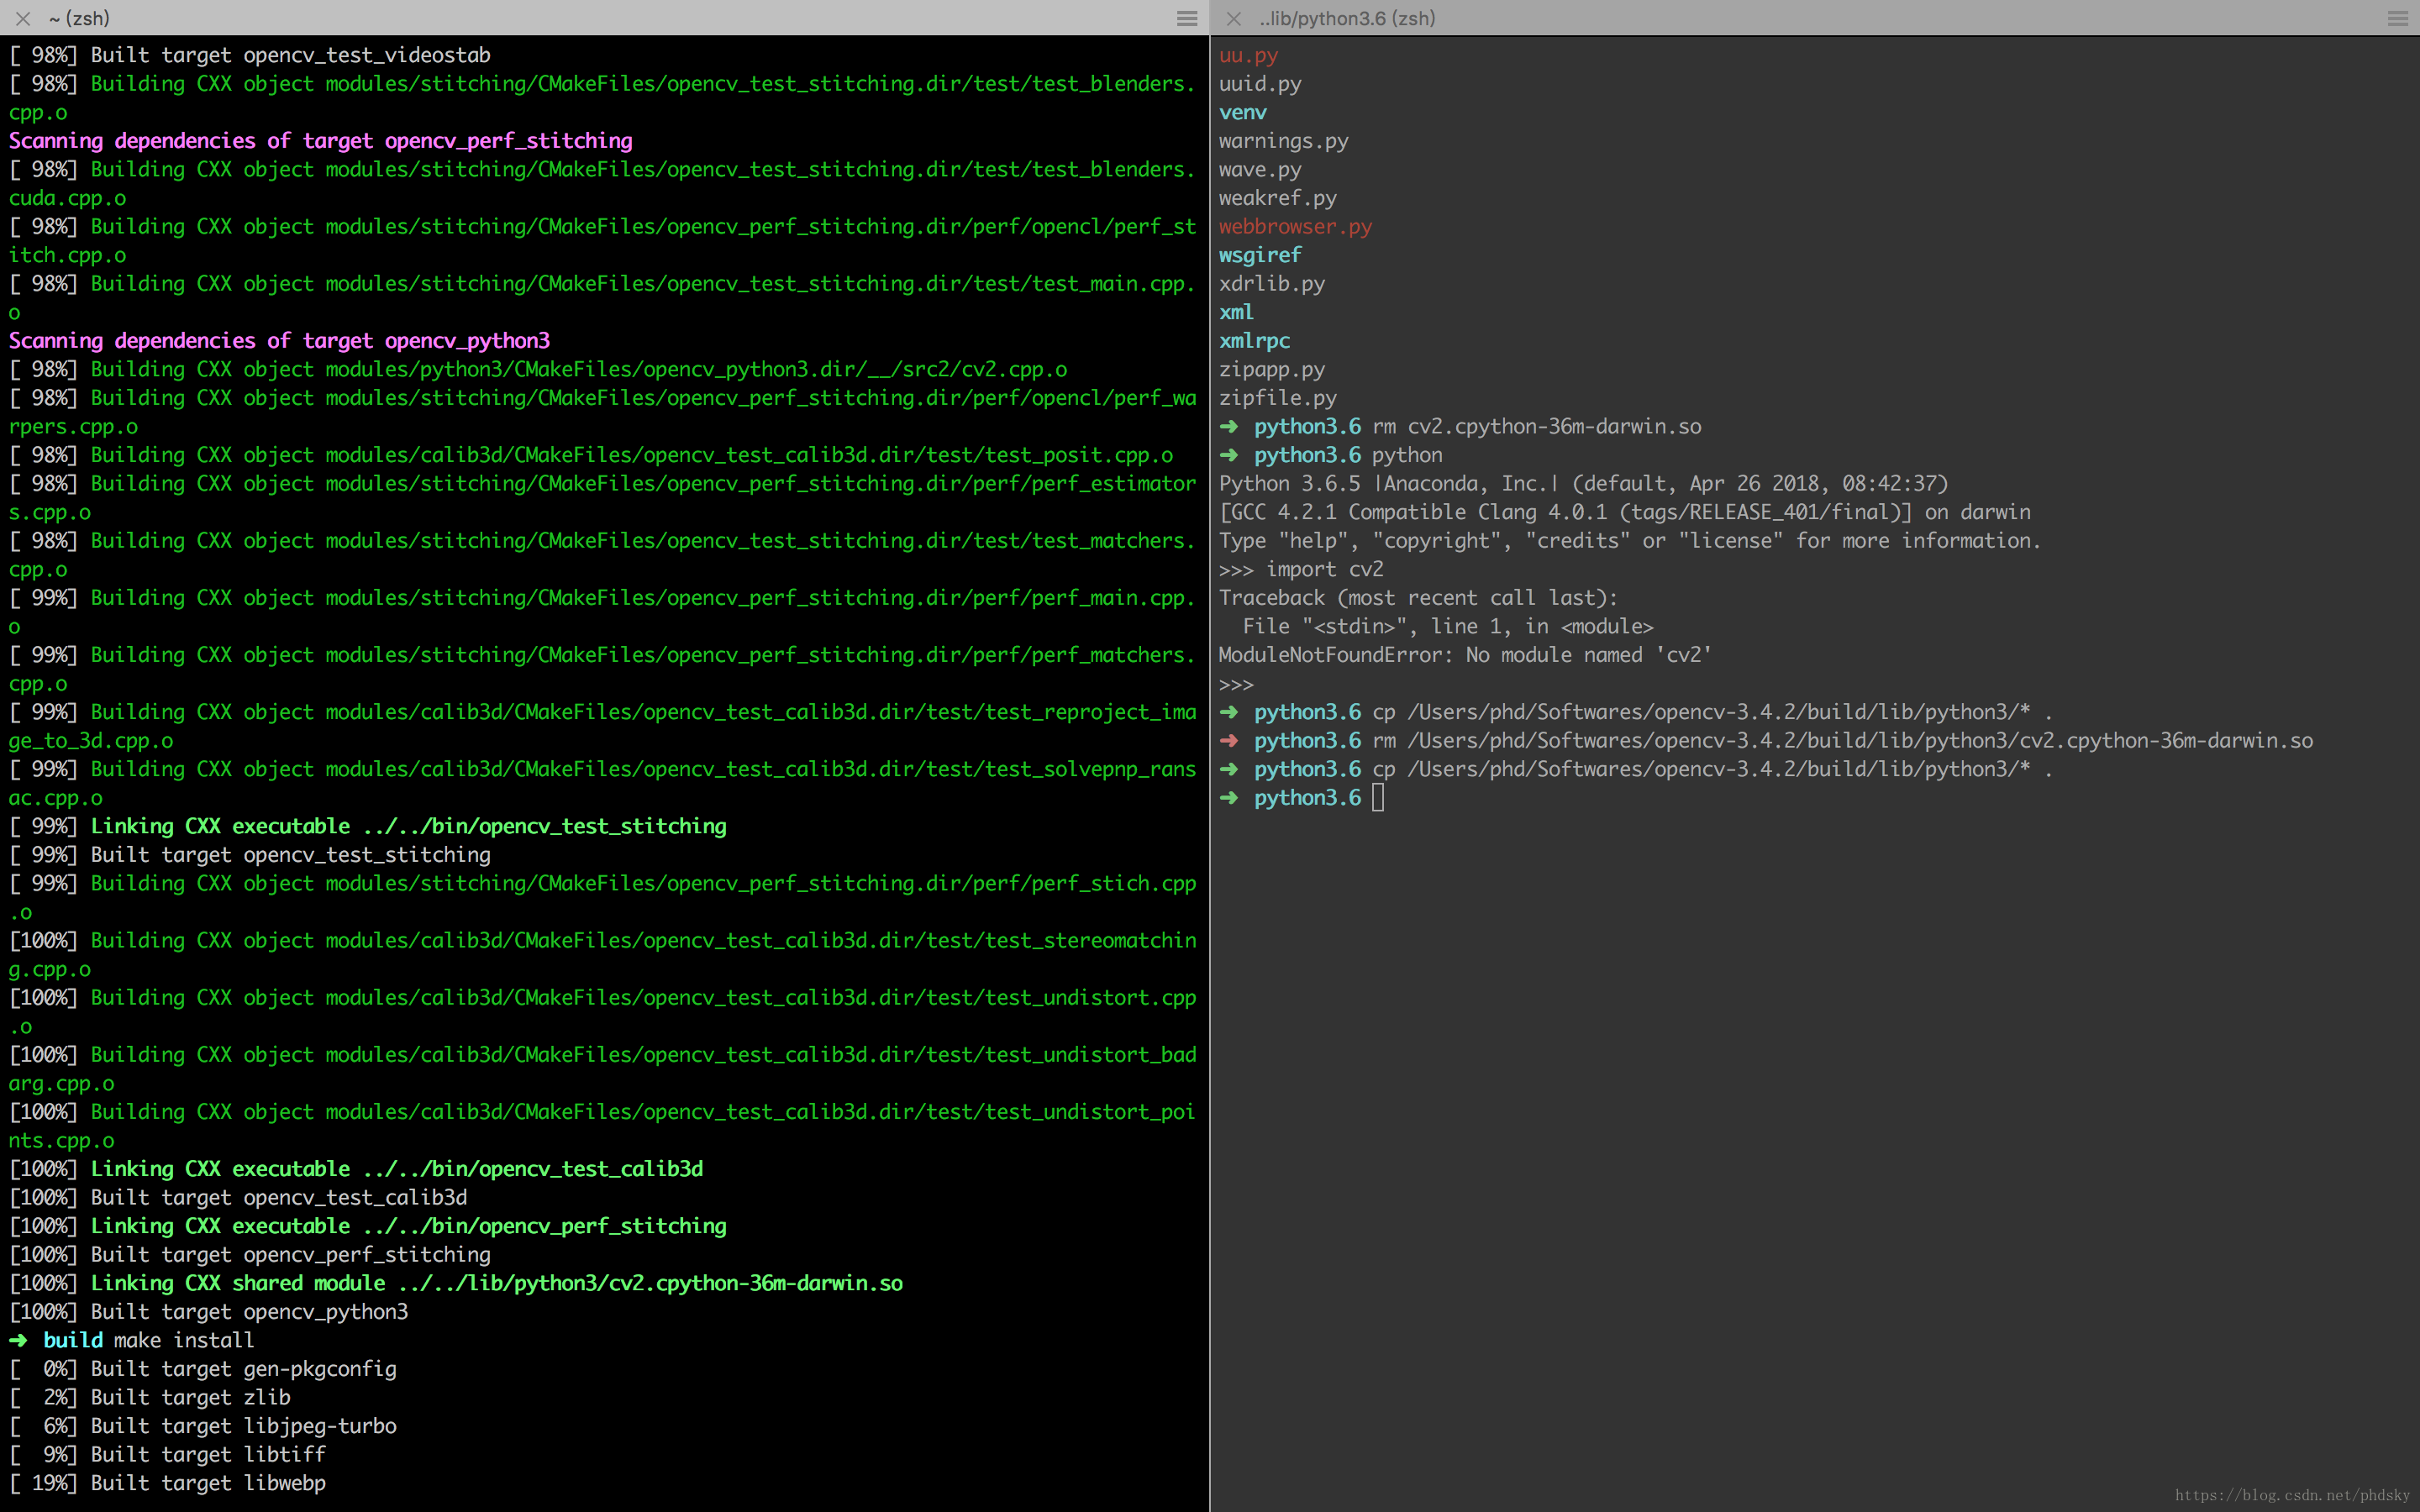The image size is (2420, 1512).
Task: Close the ..lib/python3.6 (zsh) pane
Action: [x=1233, y=18]
